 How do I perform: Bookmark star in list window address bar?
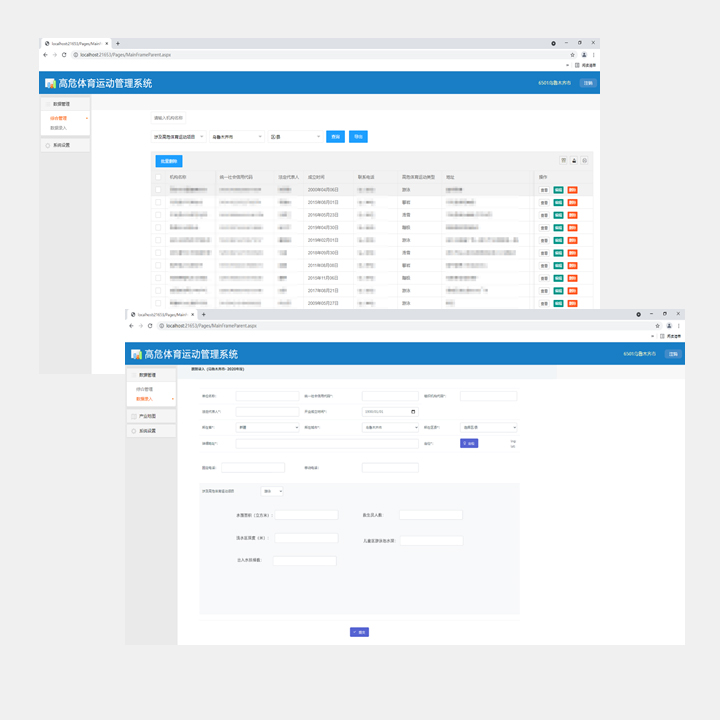tap(572, 55)
